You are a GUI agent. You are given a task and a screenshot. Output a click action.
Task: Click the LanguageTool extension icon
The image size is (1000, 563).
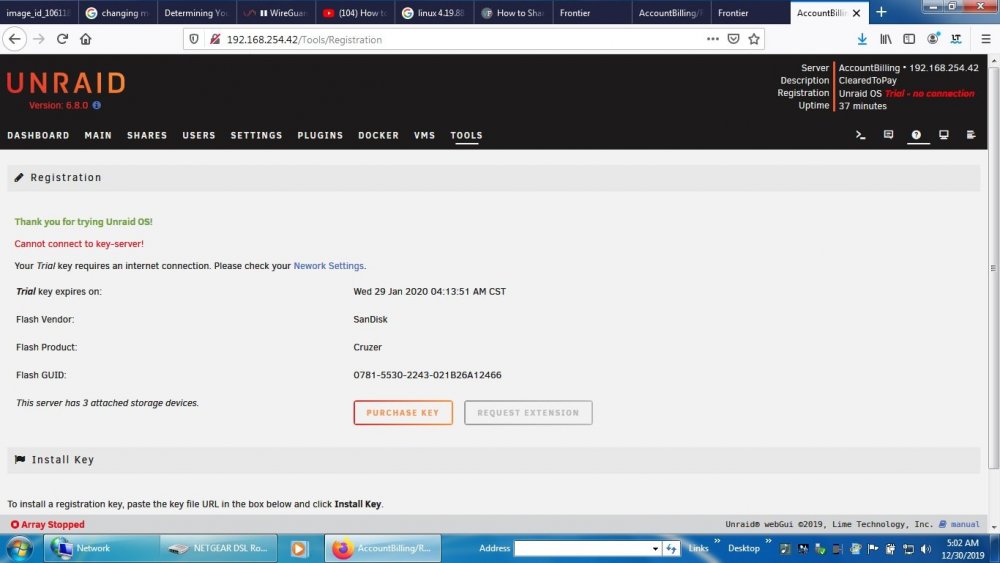point(956,39)
